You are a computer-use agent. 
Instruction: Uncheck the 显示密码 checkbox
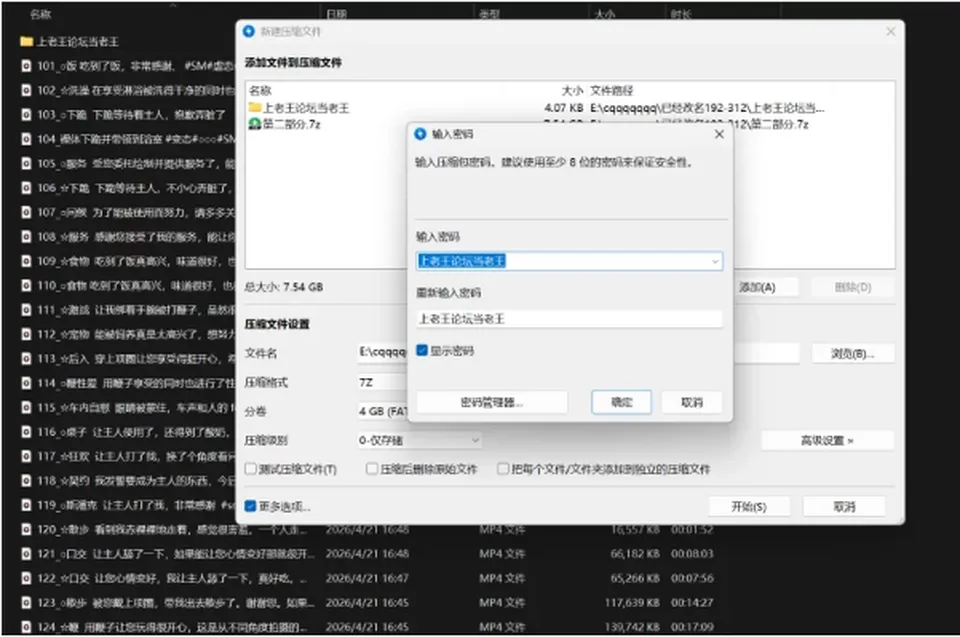422,350
